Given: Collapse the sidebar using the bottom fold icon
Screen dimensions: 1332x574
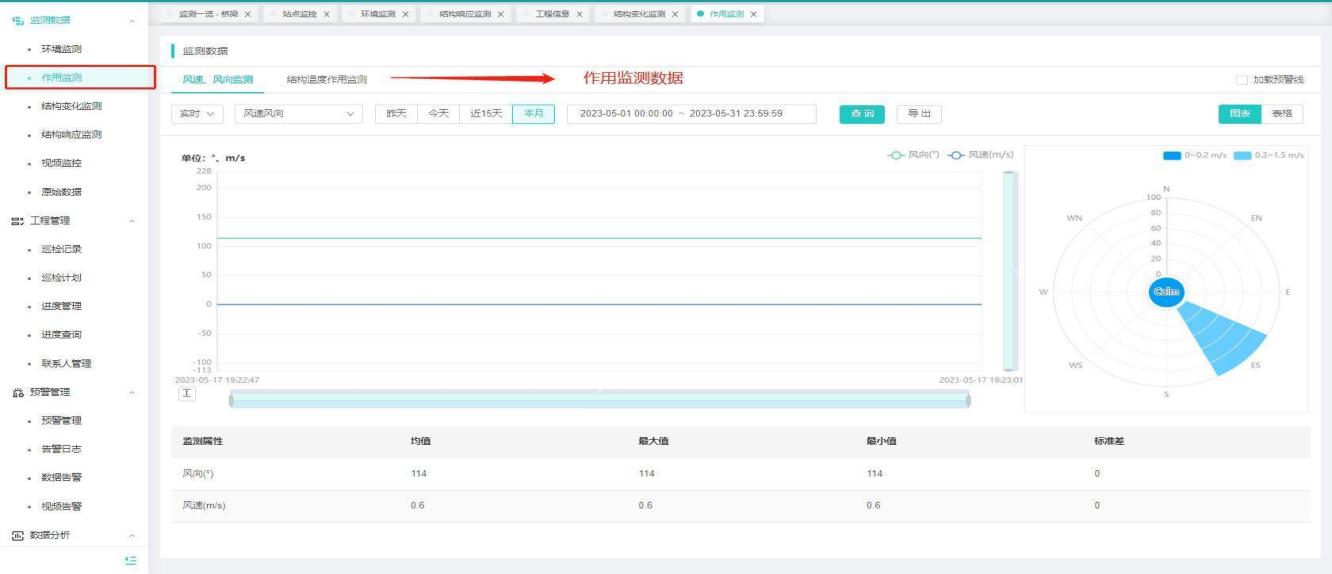Looking at the screenshot, I should 130,560.
